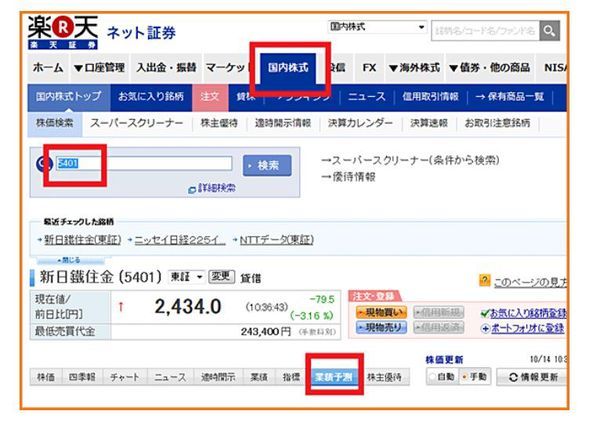Screen dimensions: 600x422
Task: Click the 情報更新 refresh button
Action: (x=532, y=377)
